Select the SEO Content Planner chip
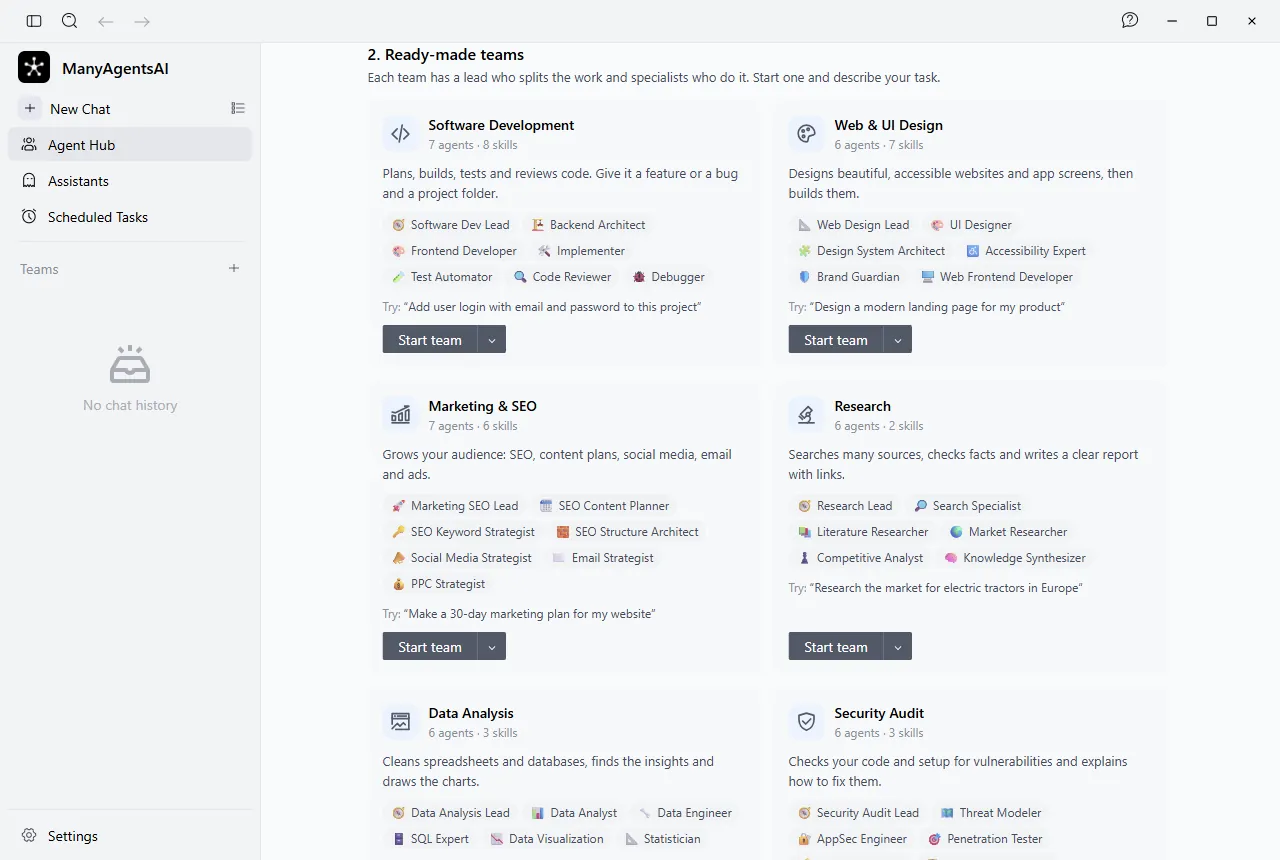The height and width of the screenshot is (860, 1280). click(604, 506)
